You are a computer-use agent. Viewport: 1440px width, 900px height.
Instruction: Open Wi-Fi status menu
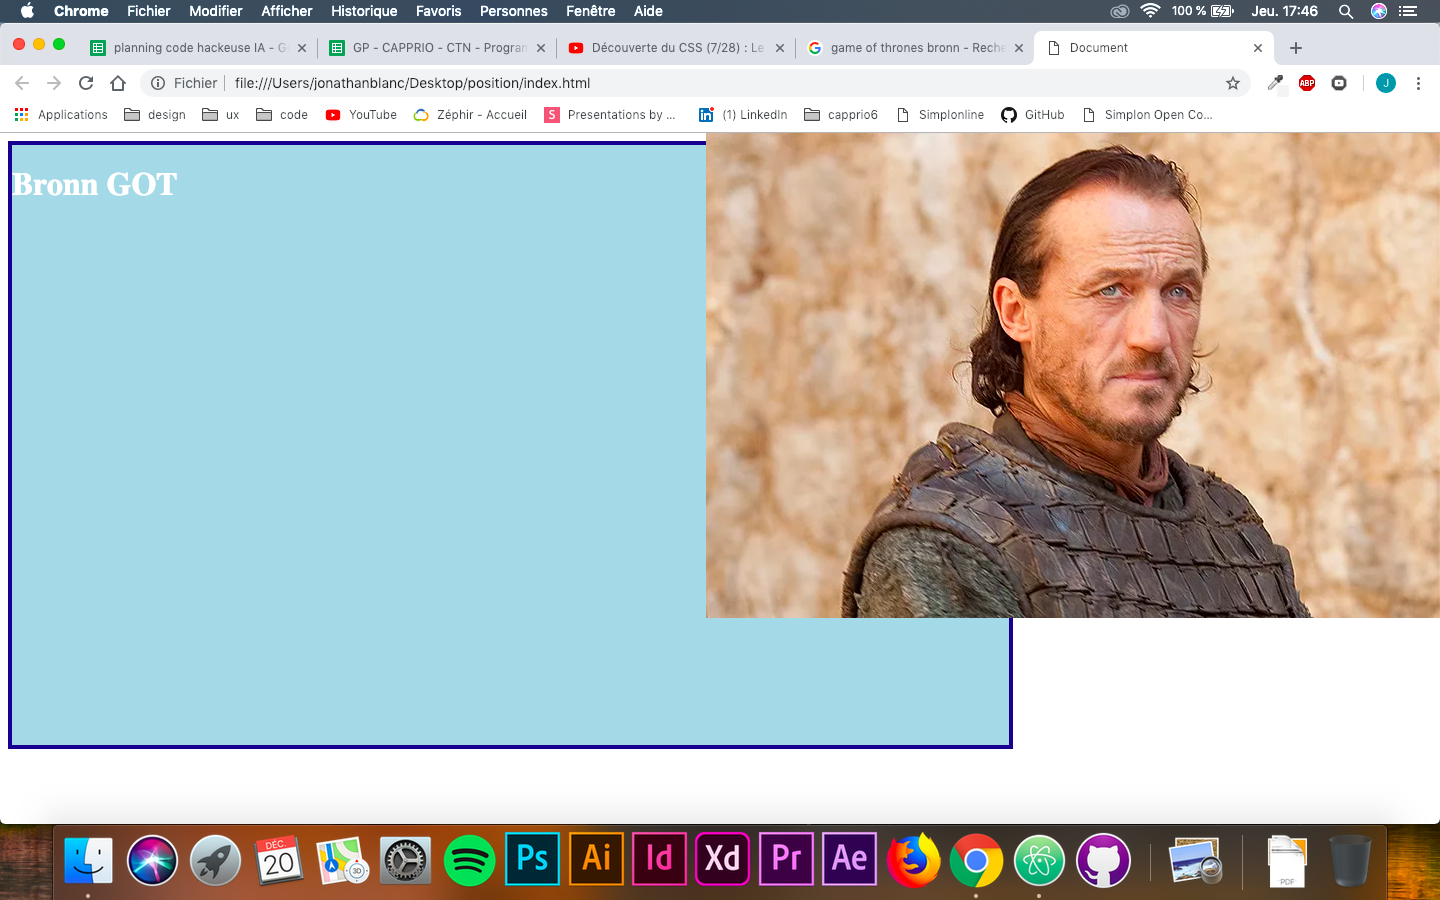pos(1150,11)
